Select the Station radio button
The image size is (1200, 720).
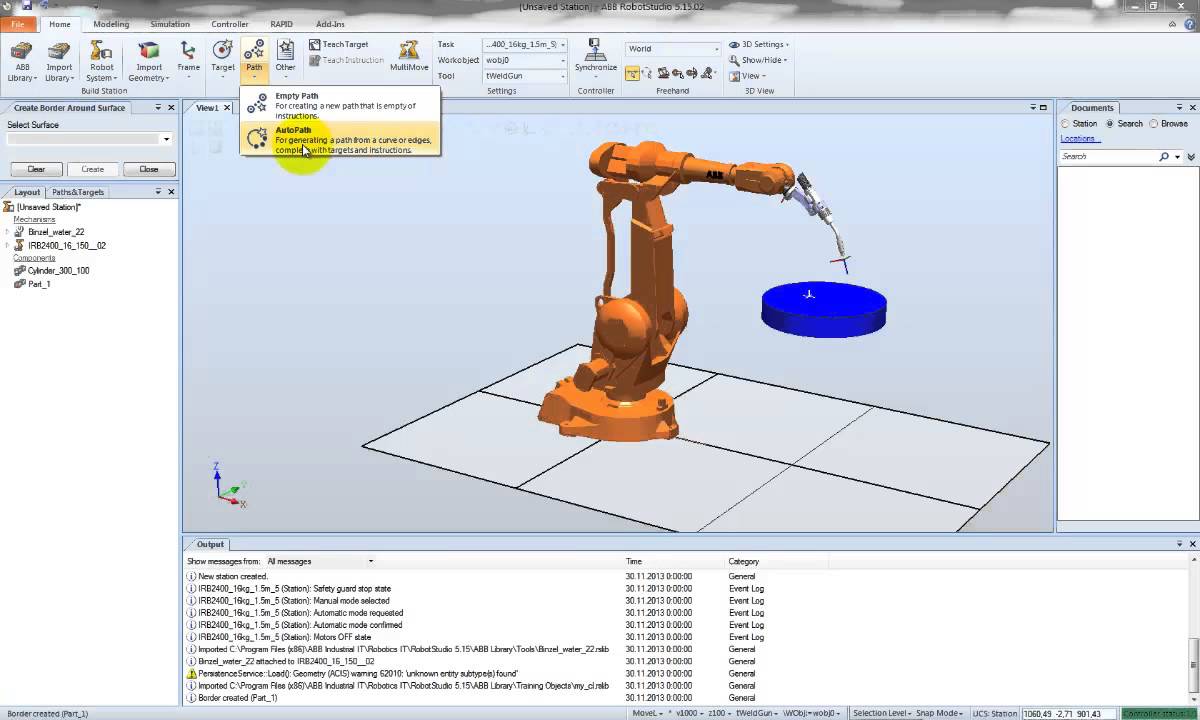1066,124
